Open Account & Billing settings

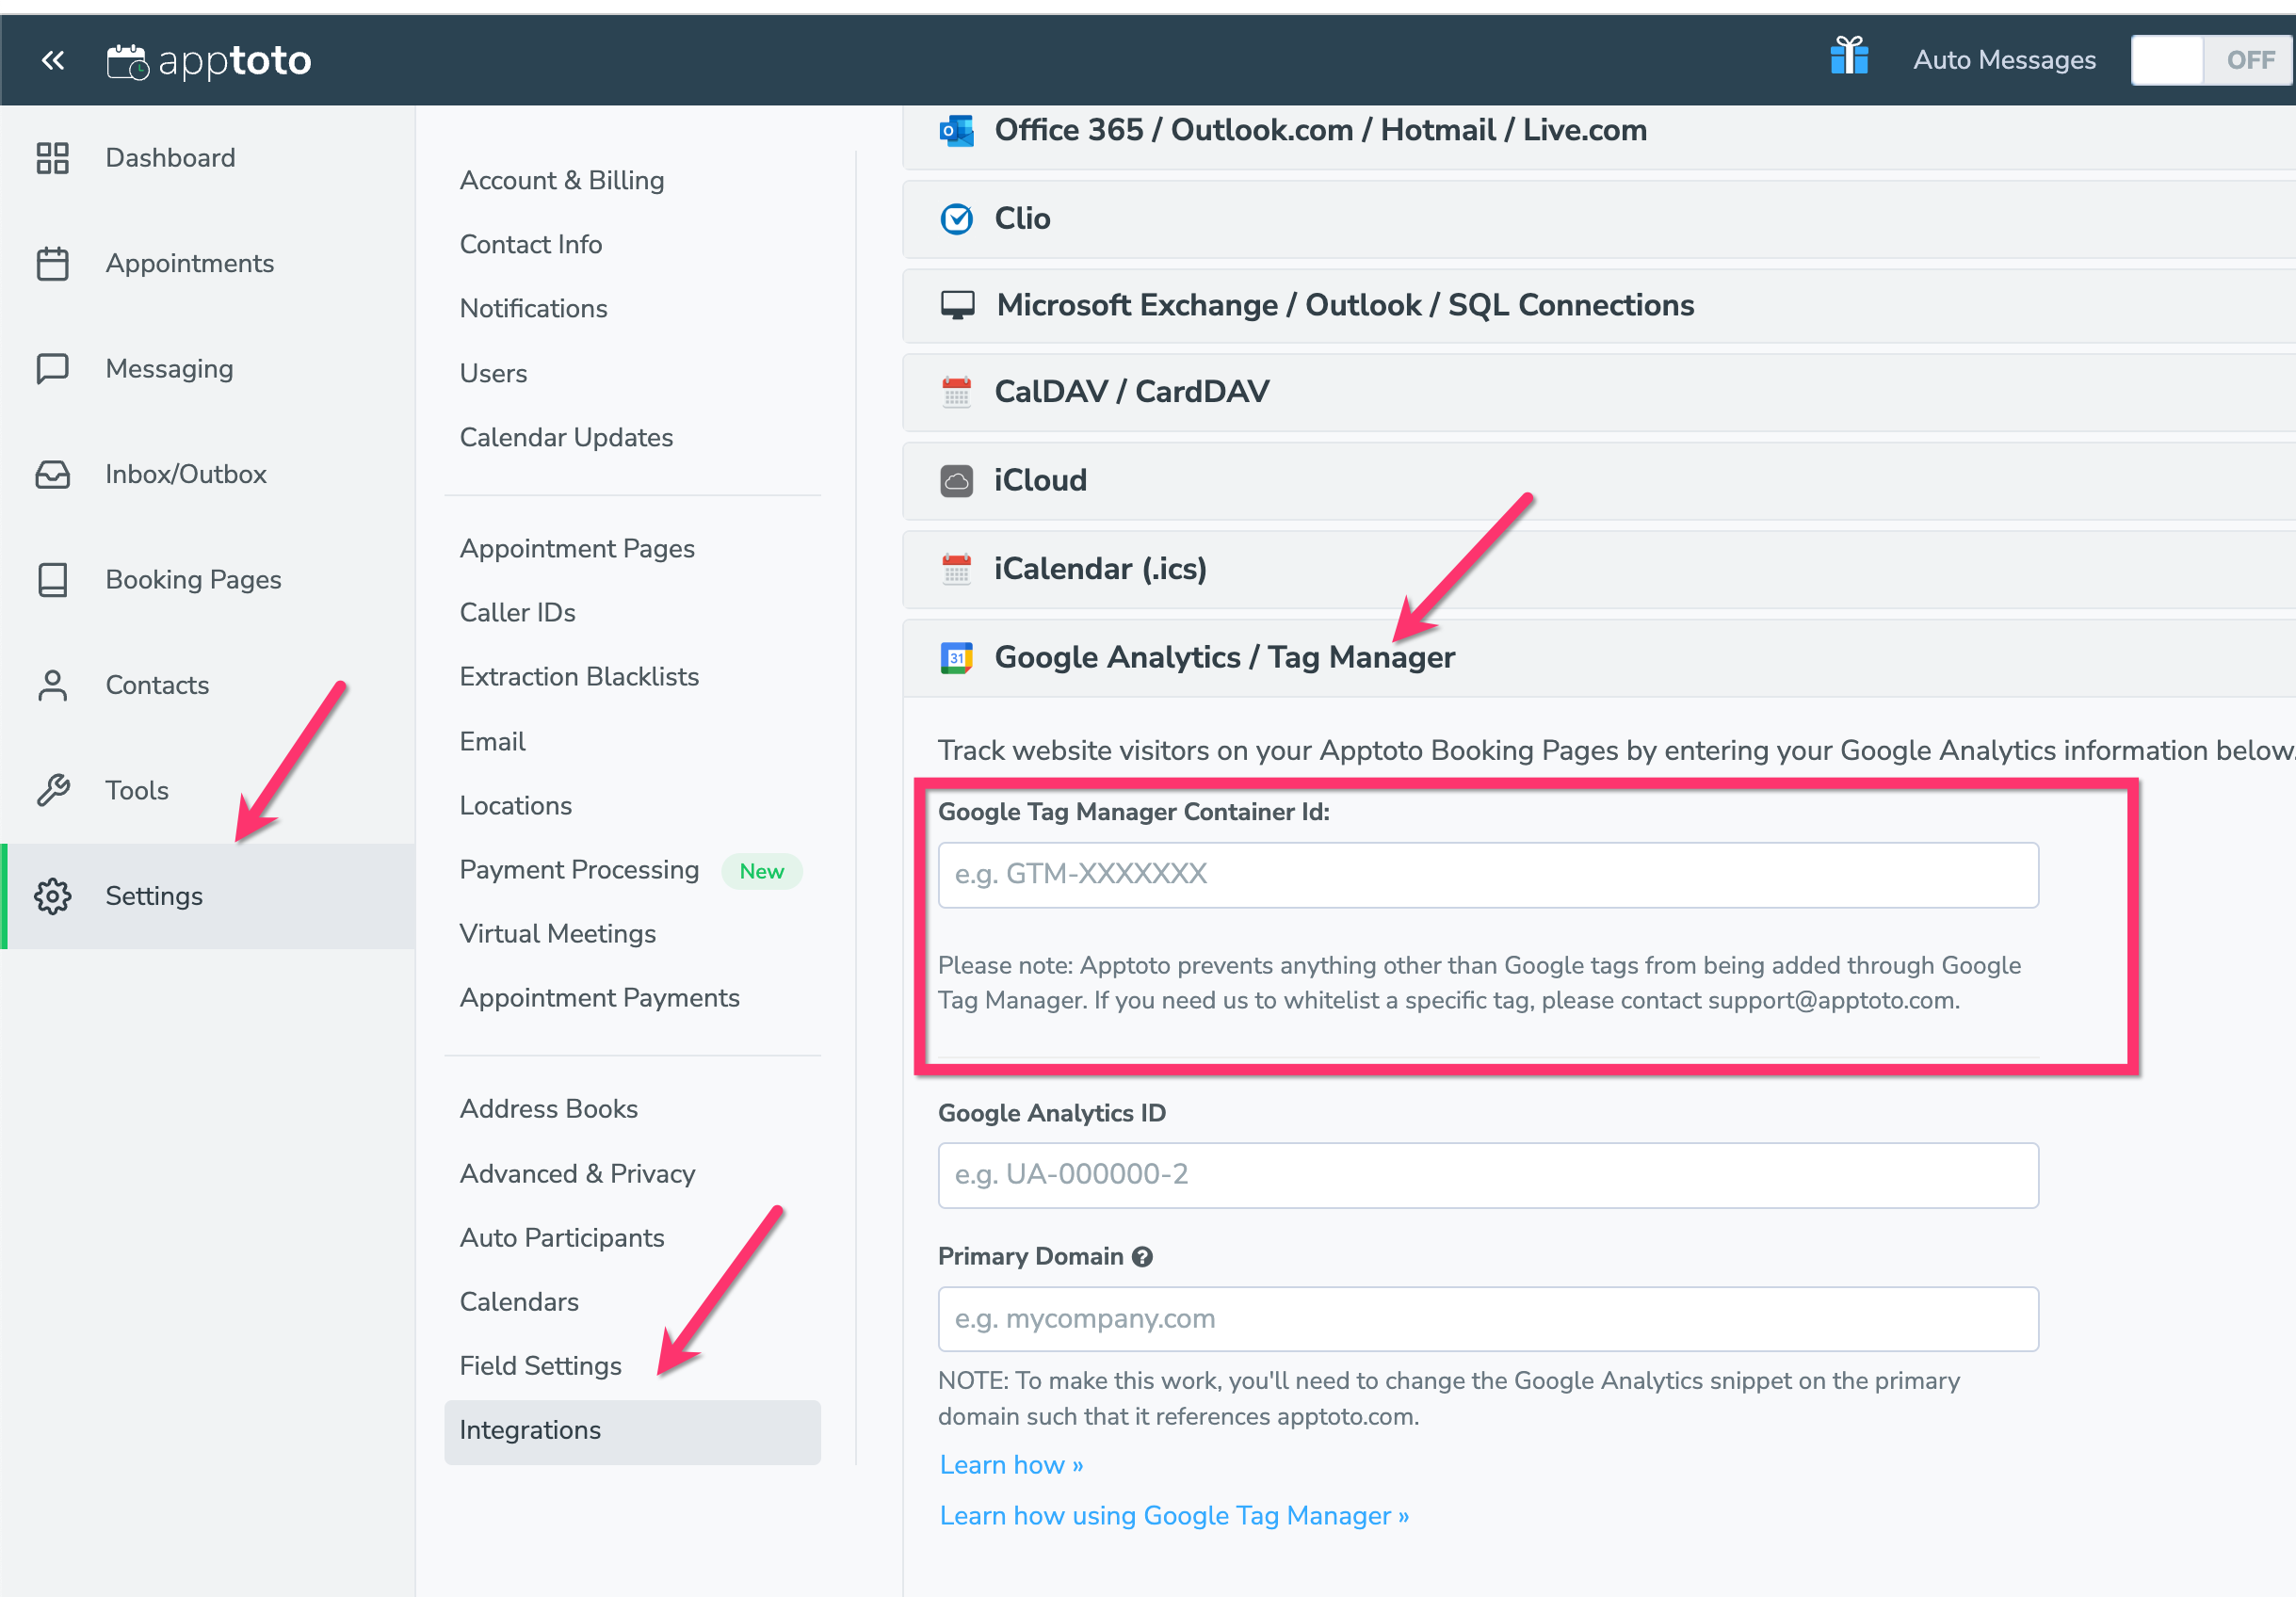[x=561, y=180]
